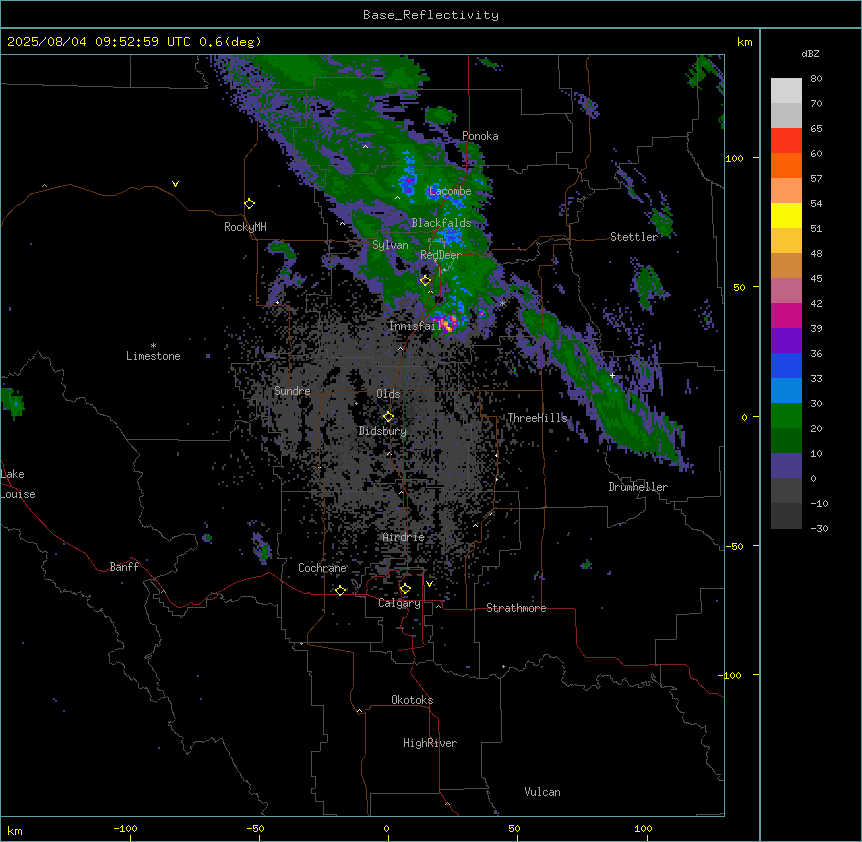Pick the brown swatch between 48 and 45 dBZ
Image resolution: width=862 pixels, height=842 pixels.
(786, 265)
